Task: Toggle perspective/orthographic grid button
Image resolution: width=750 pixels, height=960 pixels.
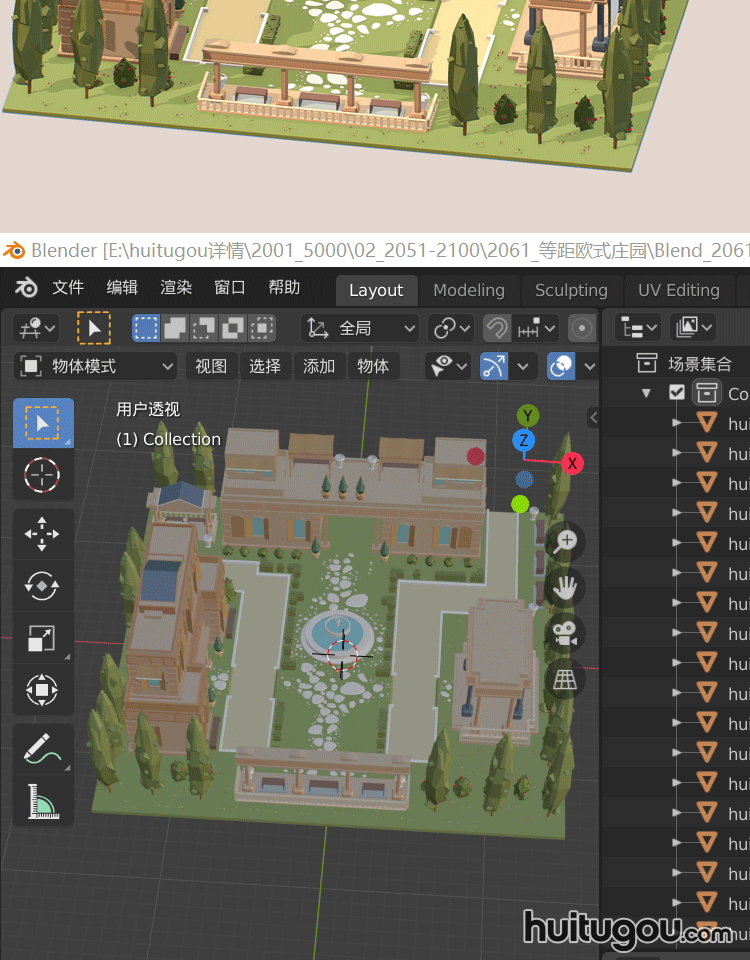Action: [566, 680]
